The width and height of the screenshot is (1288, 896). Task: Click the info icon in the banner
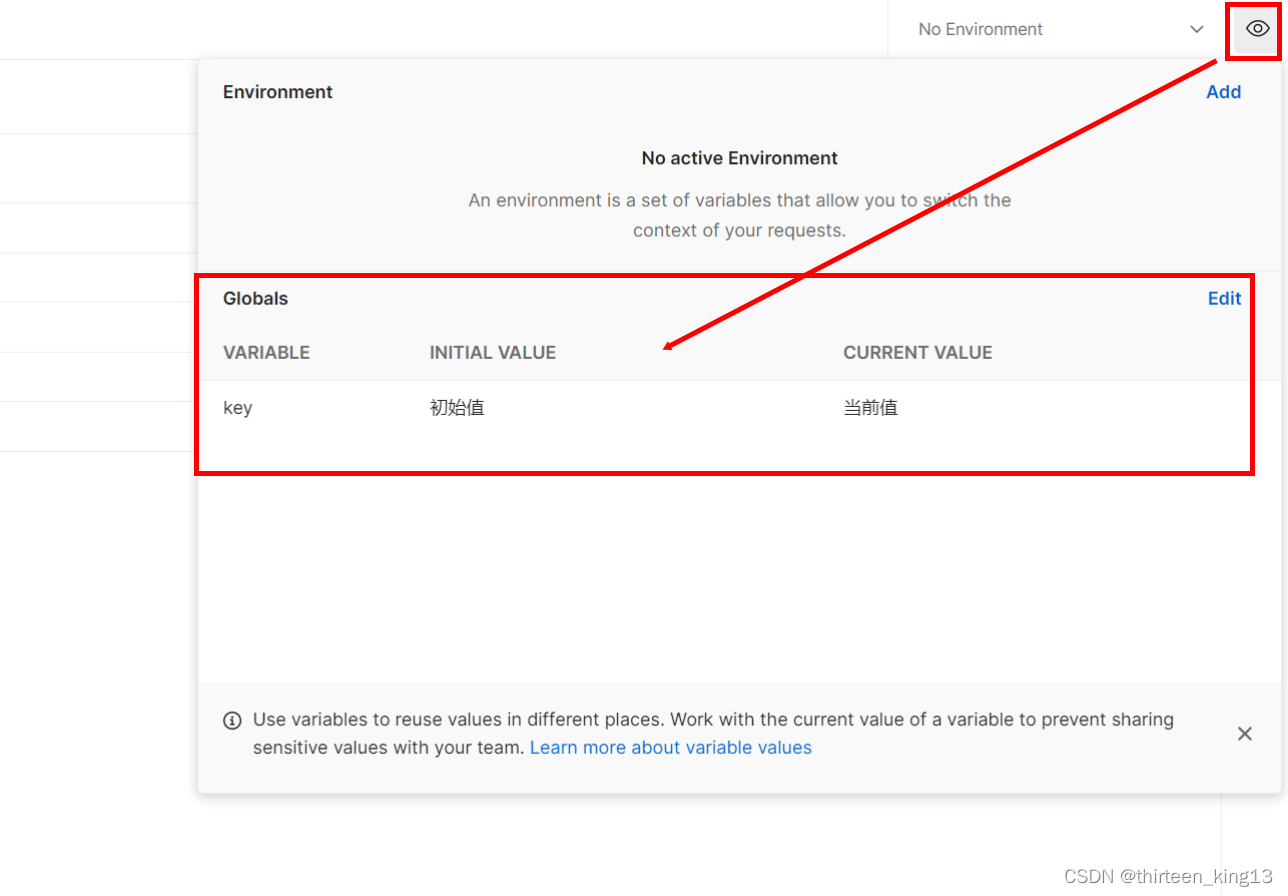(x=232, y=720)
